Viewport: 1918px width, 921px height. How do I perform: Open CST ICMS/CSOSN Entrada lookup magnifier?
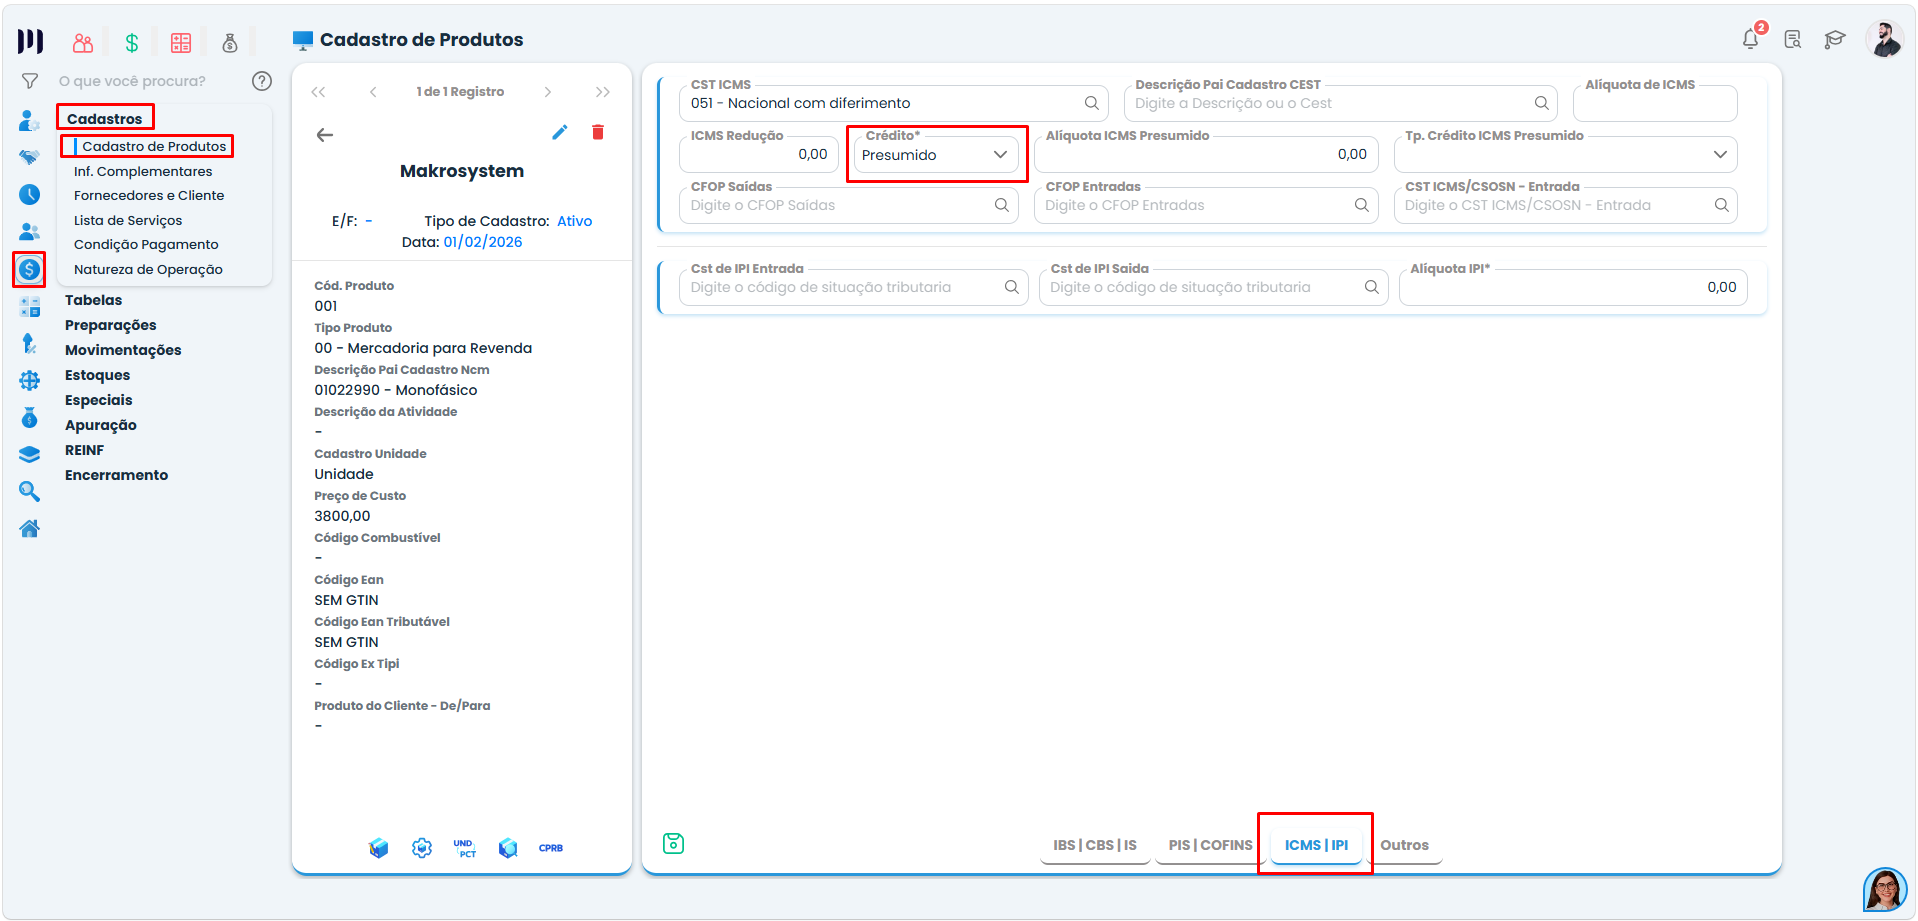coord(1722,205)
